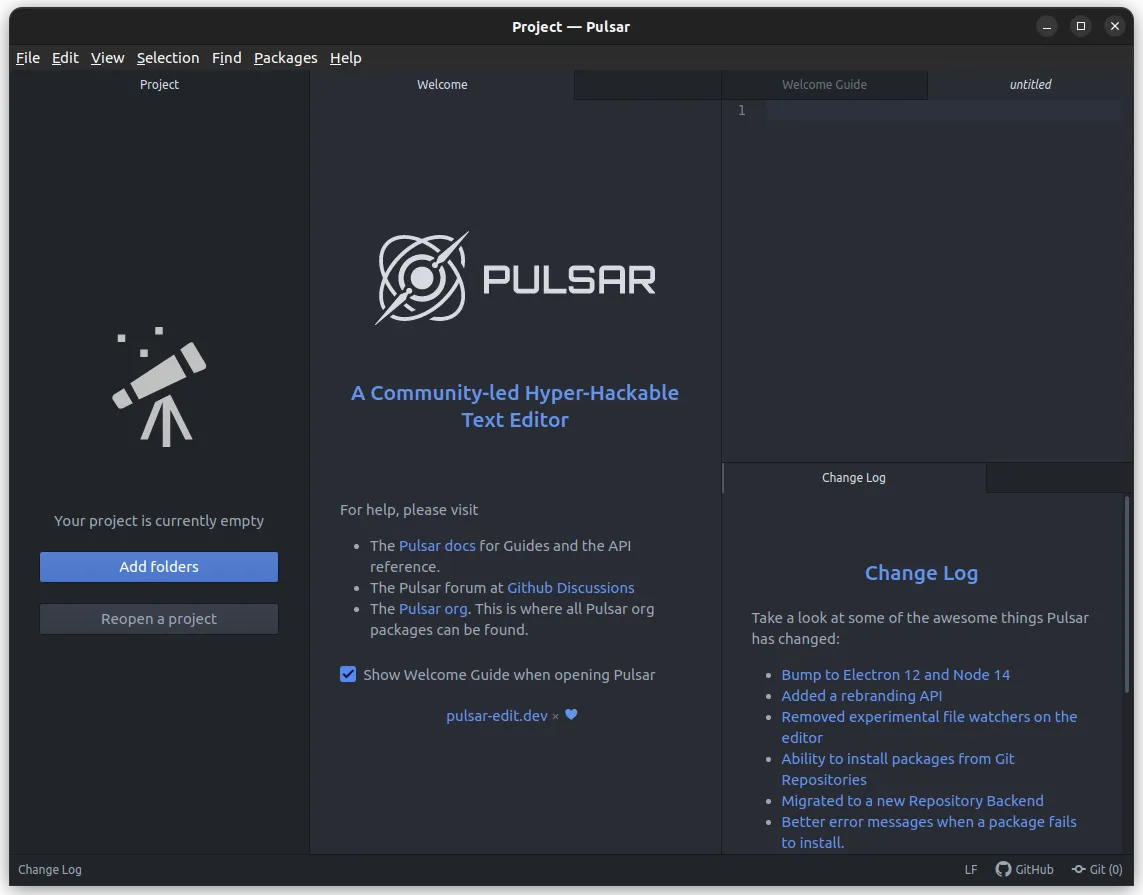This screenshot has height=895, width=1143.
Task: Disable Show Welcome Guide when opening Pulsar
Action: pyautogui.click(x=347, y=674)
